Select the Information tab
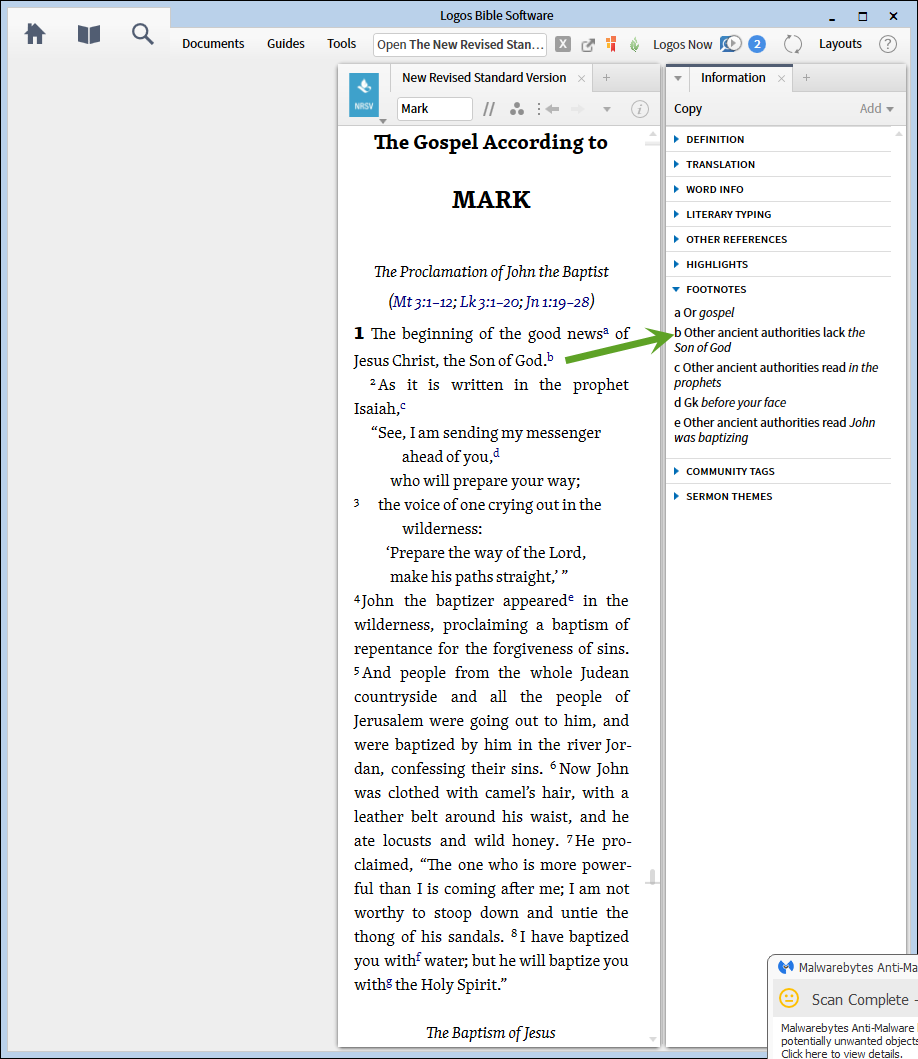Image resolution: width=918 pixels, height=1059 pixels. [733, 78]
